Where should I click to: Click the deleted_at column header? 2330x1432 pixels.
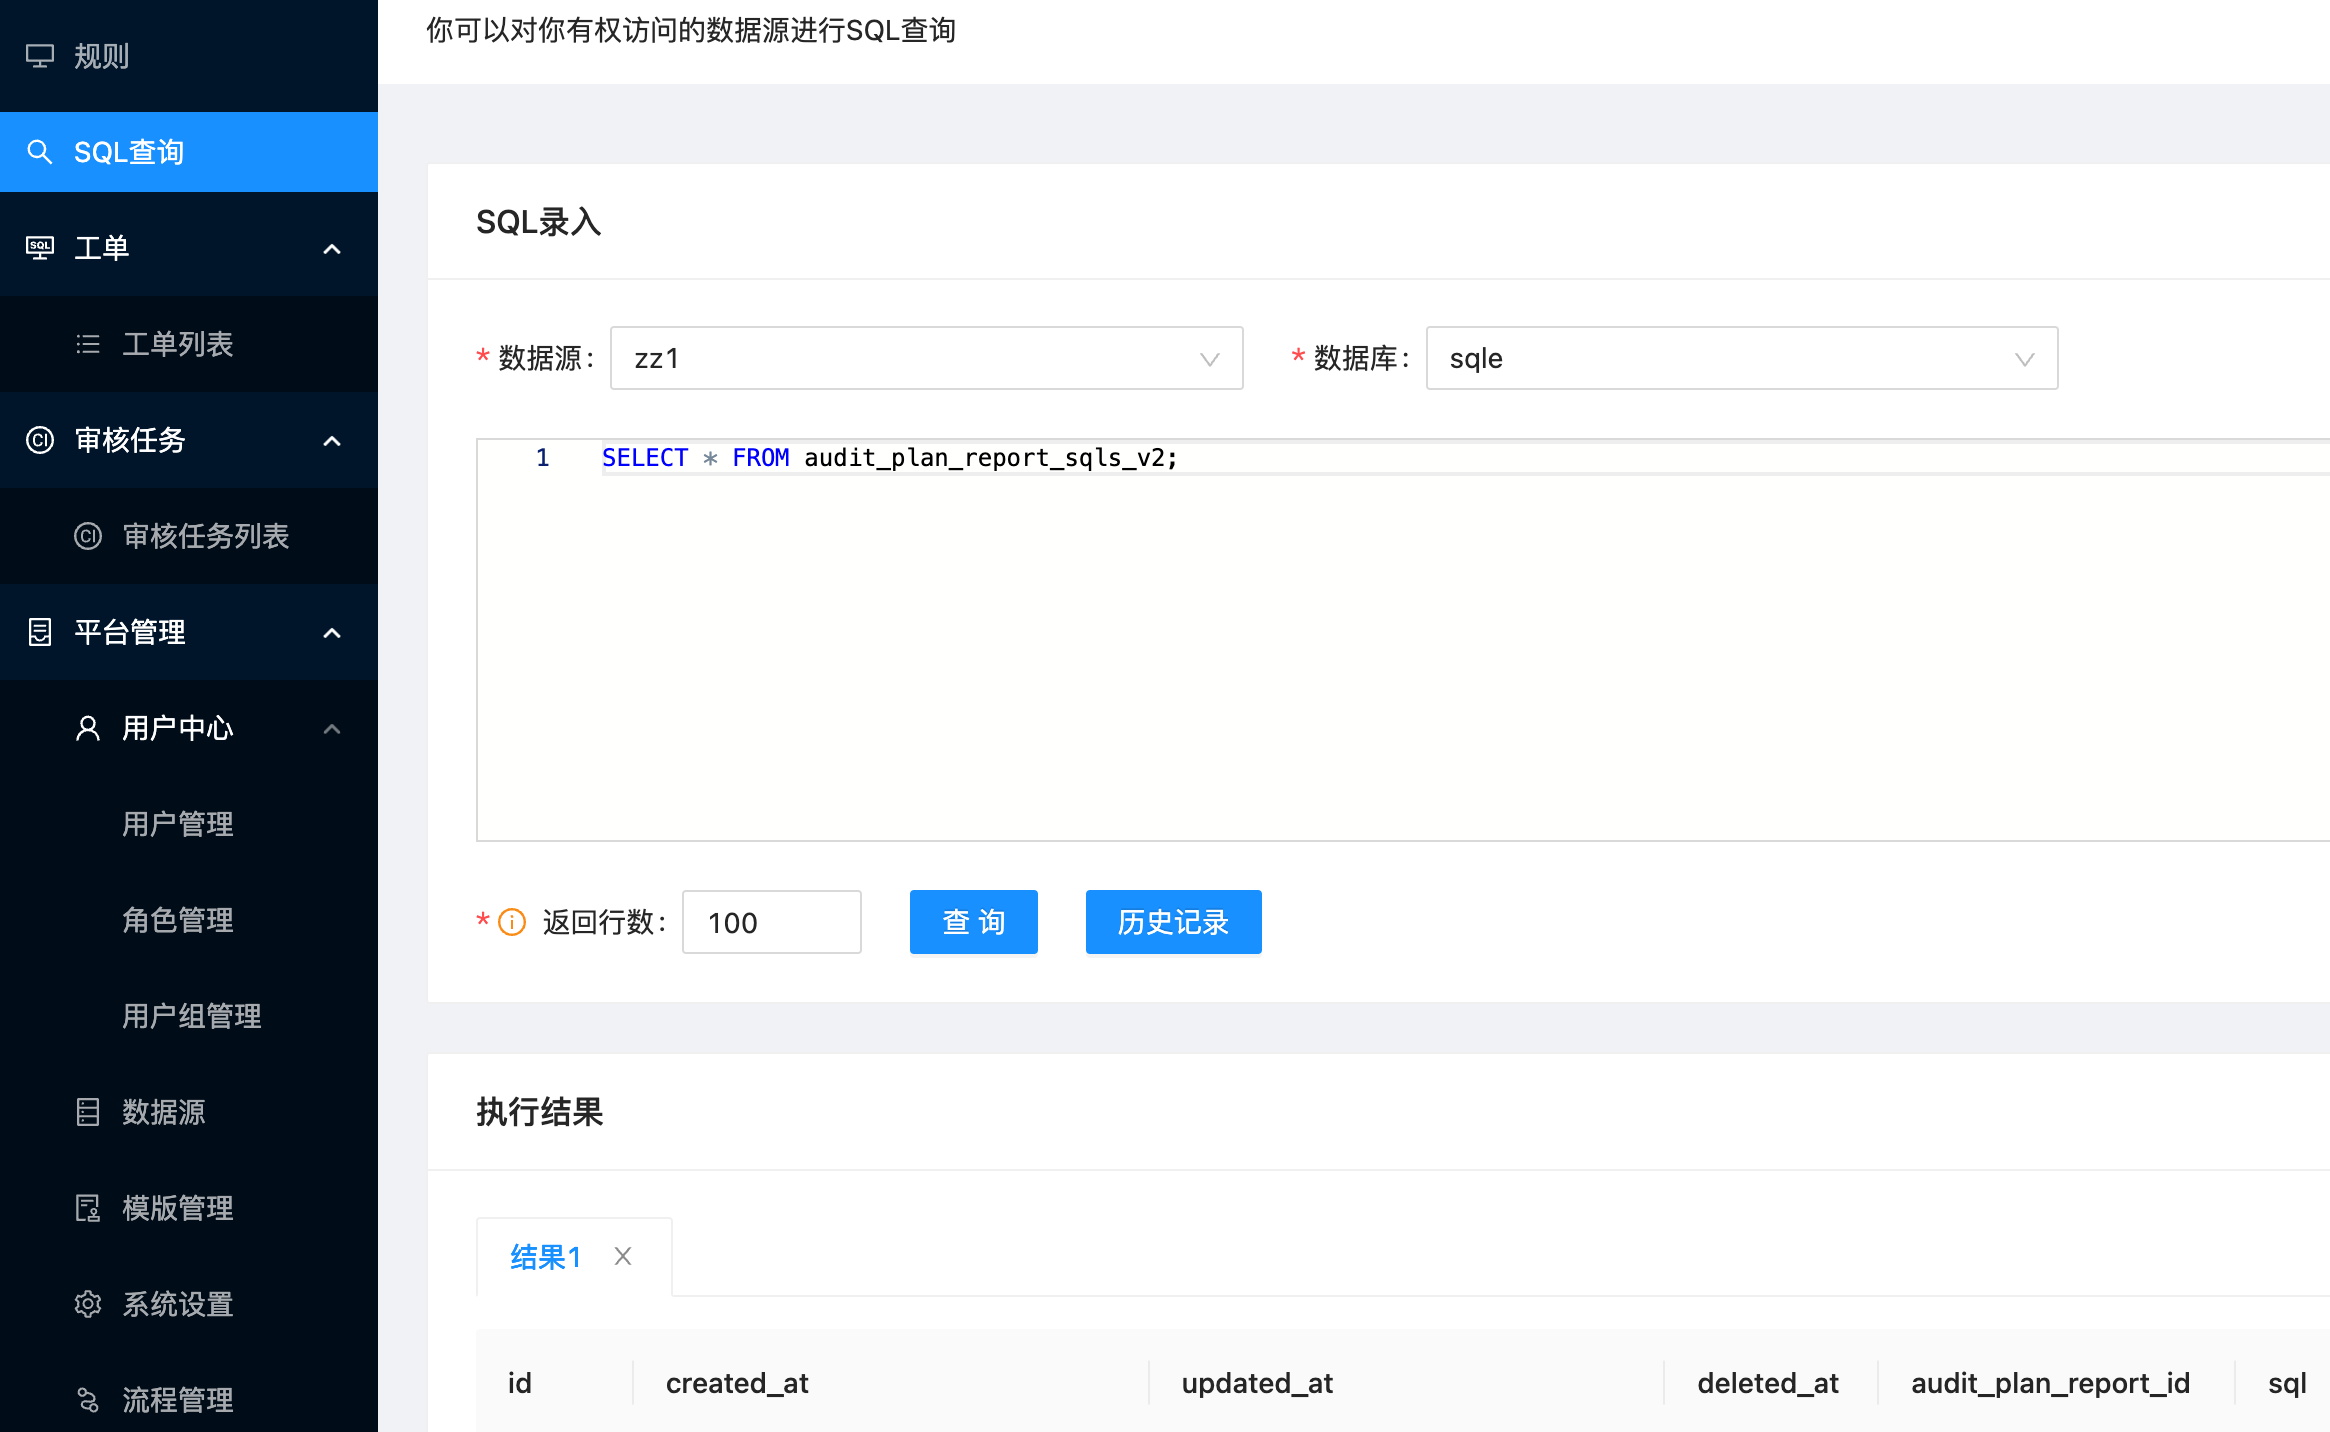[1768, 1383]
